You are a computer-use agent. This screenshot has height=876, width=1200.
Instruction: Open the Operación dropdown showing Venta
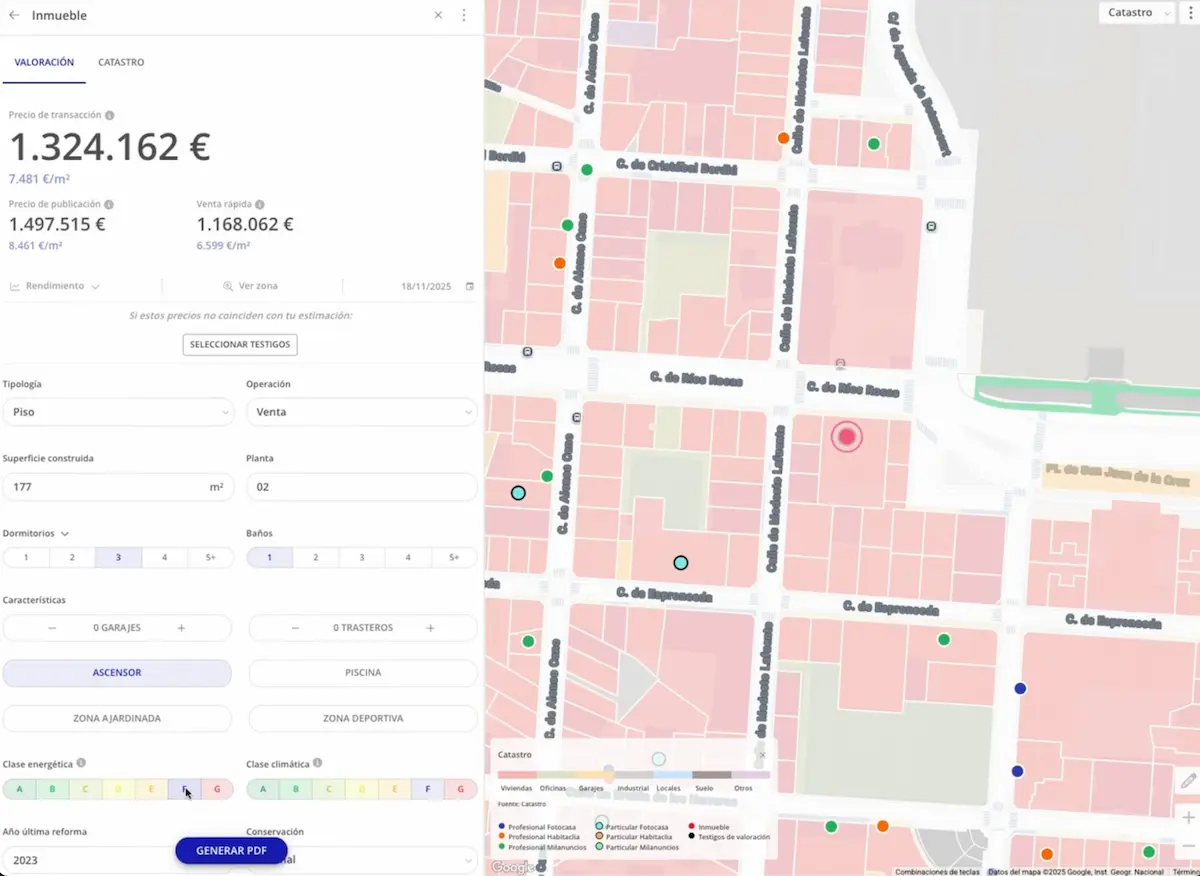pos(362,412)
